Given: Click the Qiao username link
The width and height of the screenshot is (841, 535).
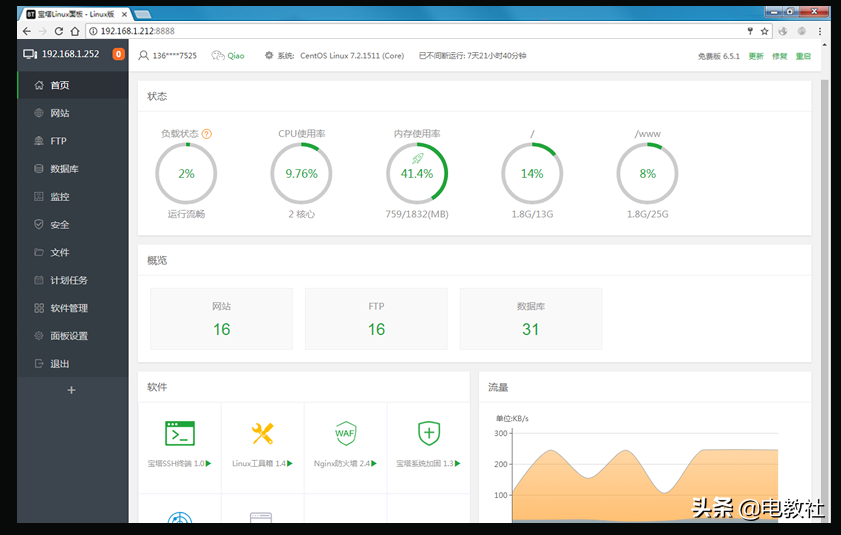Looking at the screenshot, I should pos(236,56).
